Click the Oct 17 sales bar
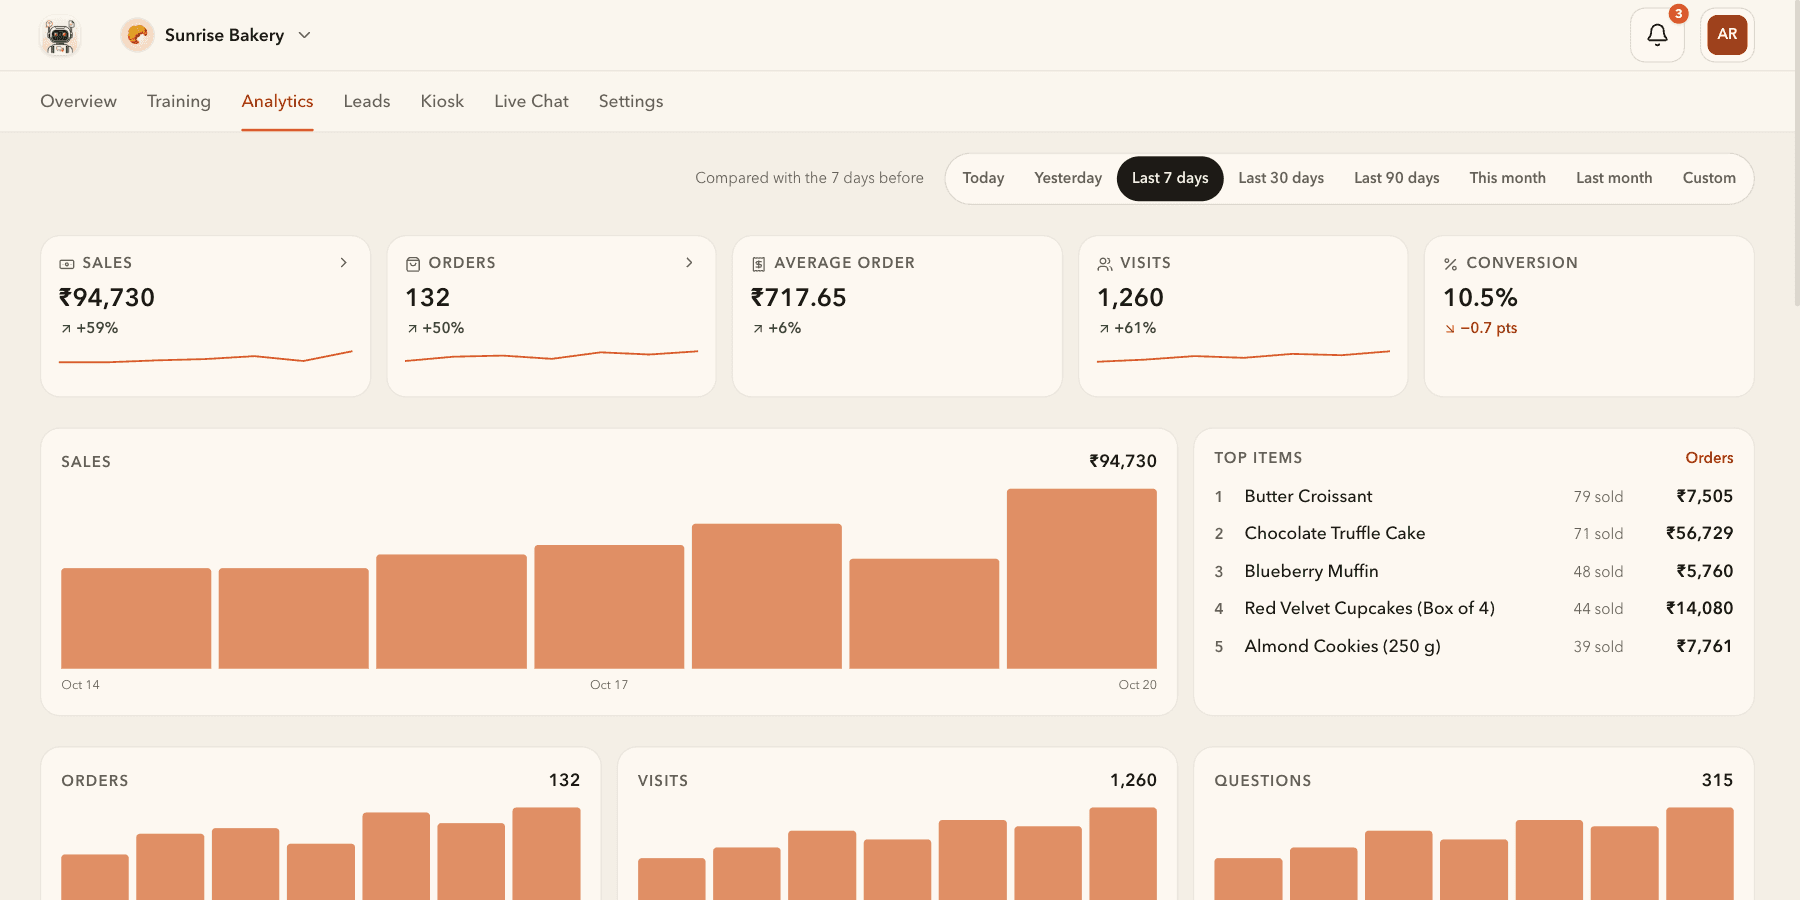The image size is (1800, 900). pos(609,607)
